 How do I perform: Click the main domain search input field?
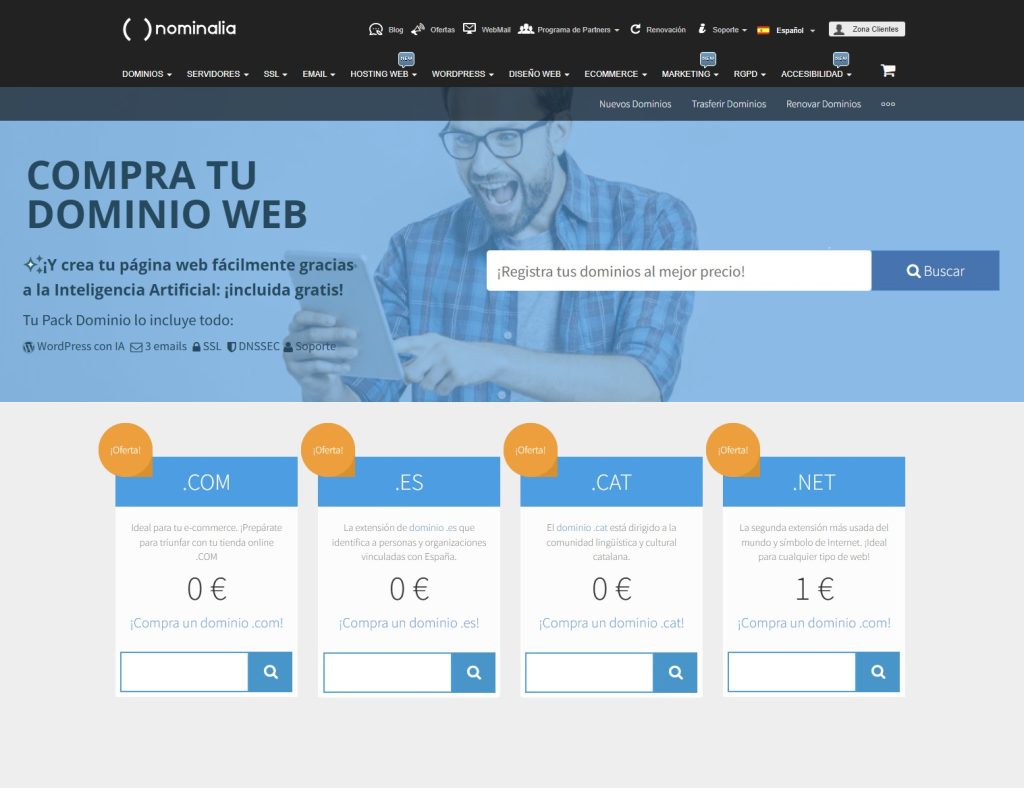click(678, 271)
